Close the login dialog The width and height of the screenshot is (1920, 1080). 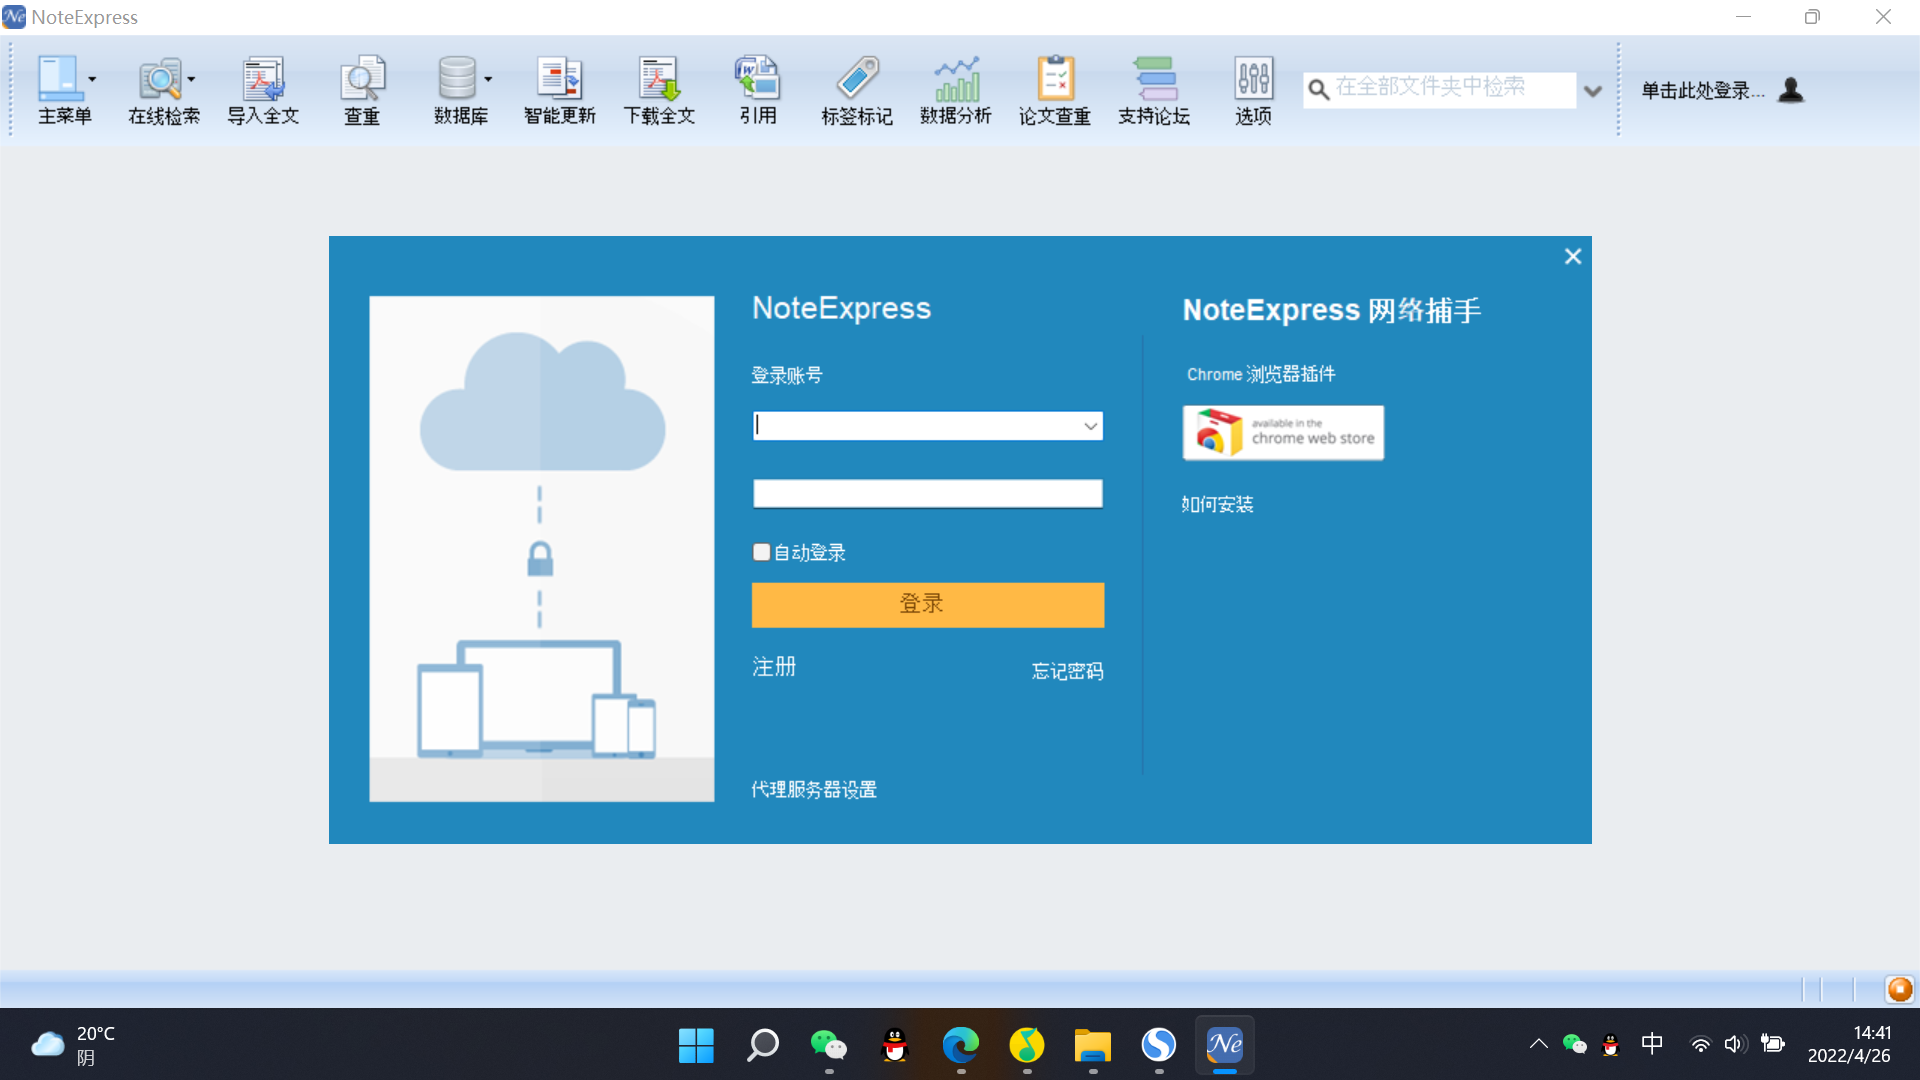(1573, 257)
